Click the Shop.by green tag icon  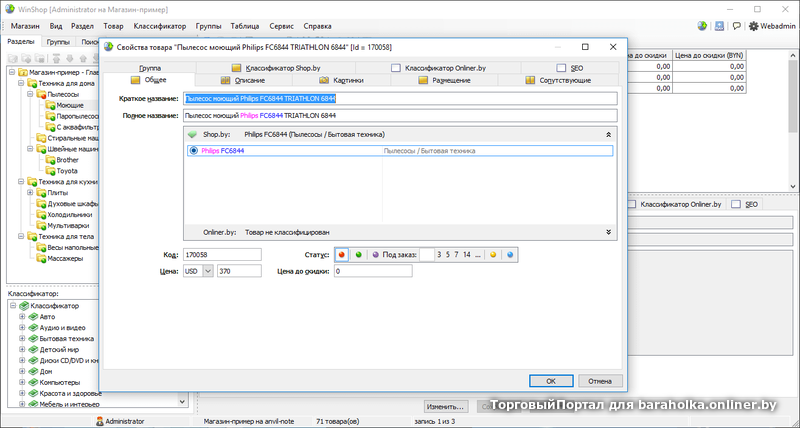click(192, 135)
